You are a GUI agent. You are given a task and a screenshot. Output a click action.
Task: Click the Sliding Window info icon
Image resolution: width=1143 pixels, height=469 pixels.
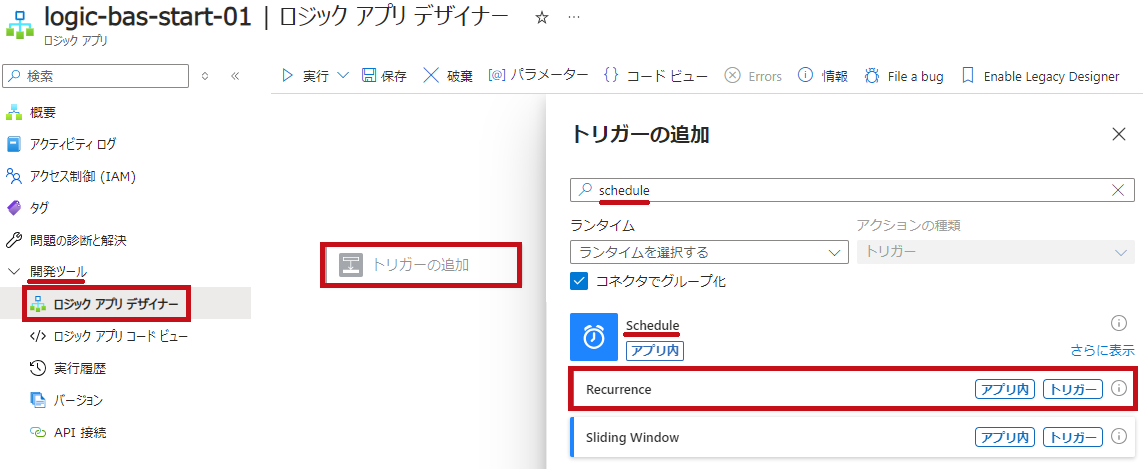1118,437
